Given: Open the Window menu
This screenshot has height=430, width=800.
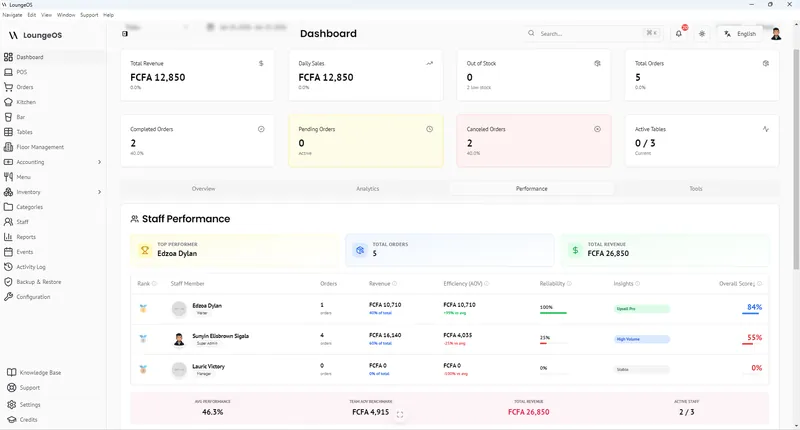Looking at the screenshot, I should click(x=66, y=15).
